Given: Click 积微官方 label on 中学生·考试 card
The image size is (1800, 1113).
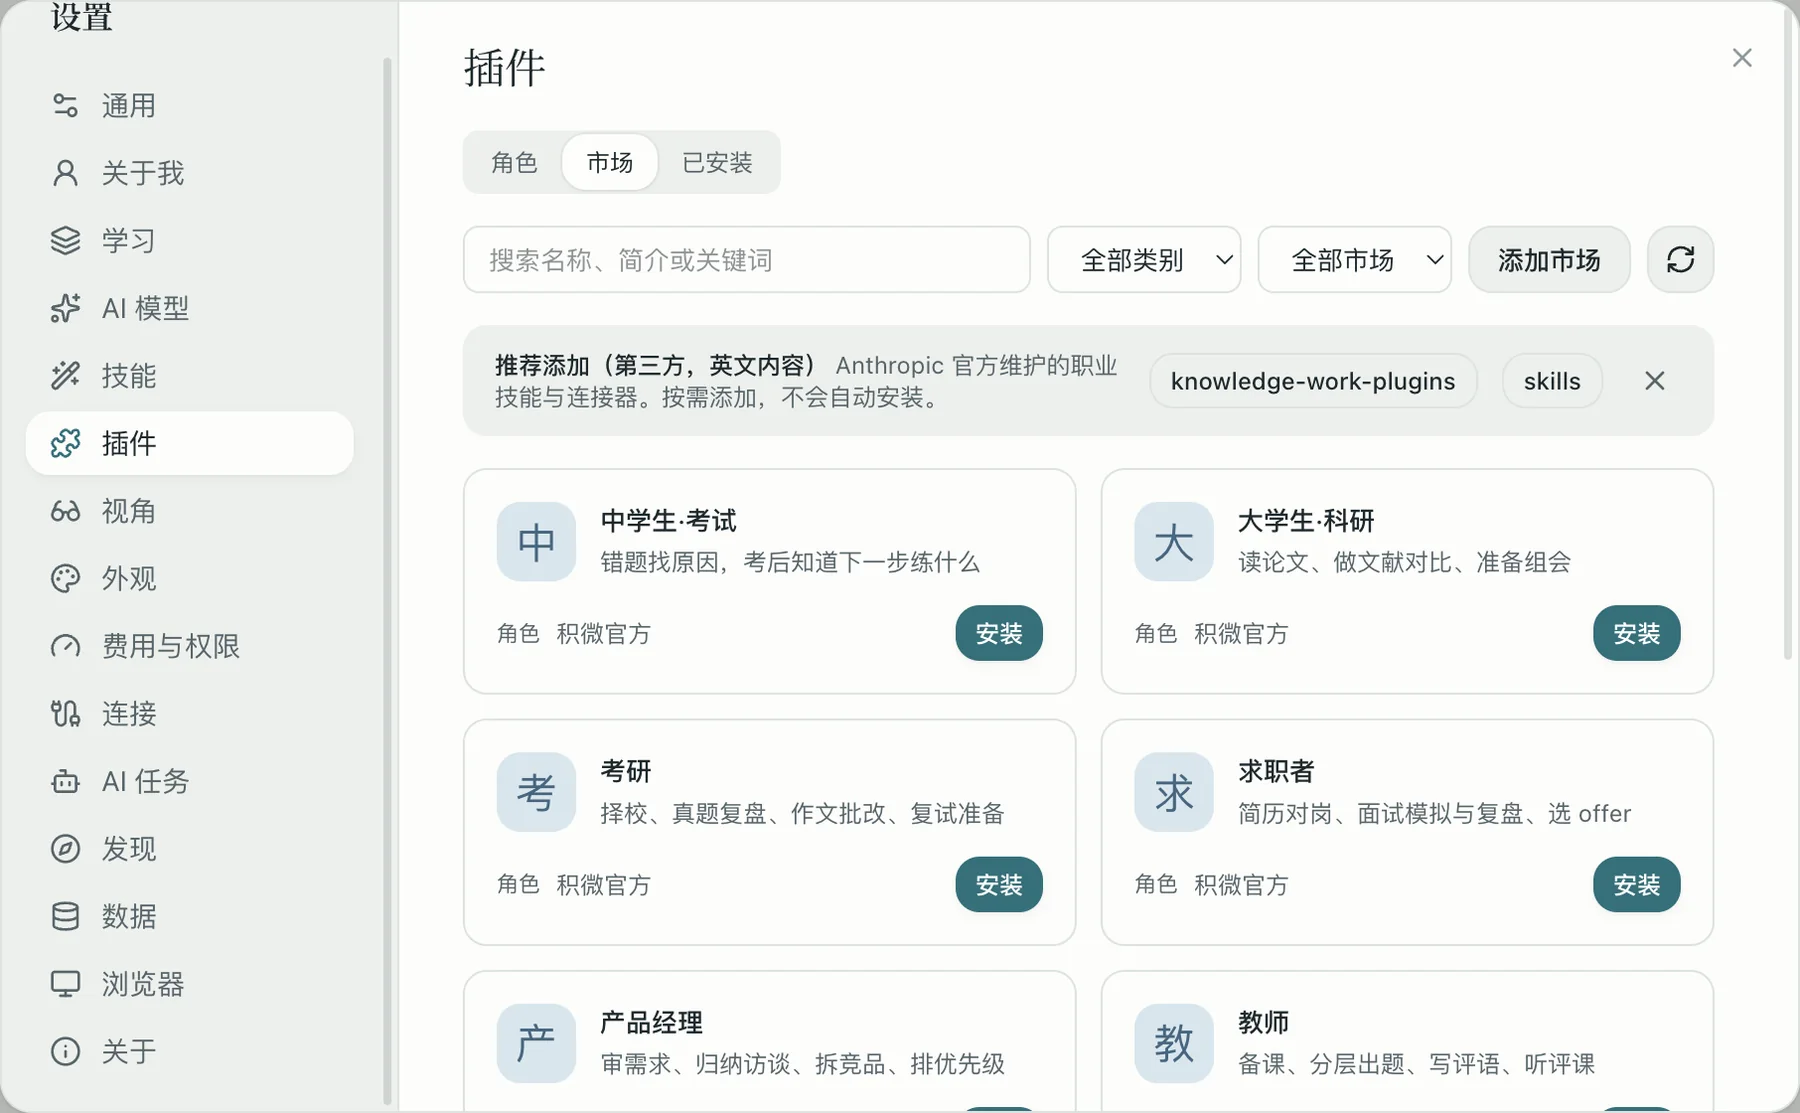Looking at the screenshot, I should [603, 634].
